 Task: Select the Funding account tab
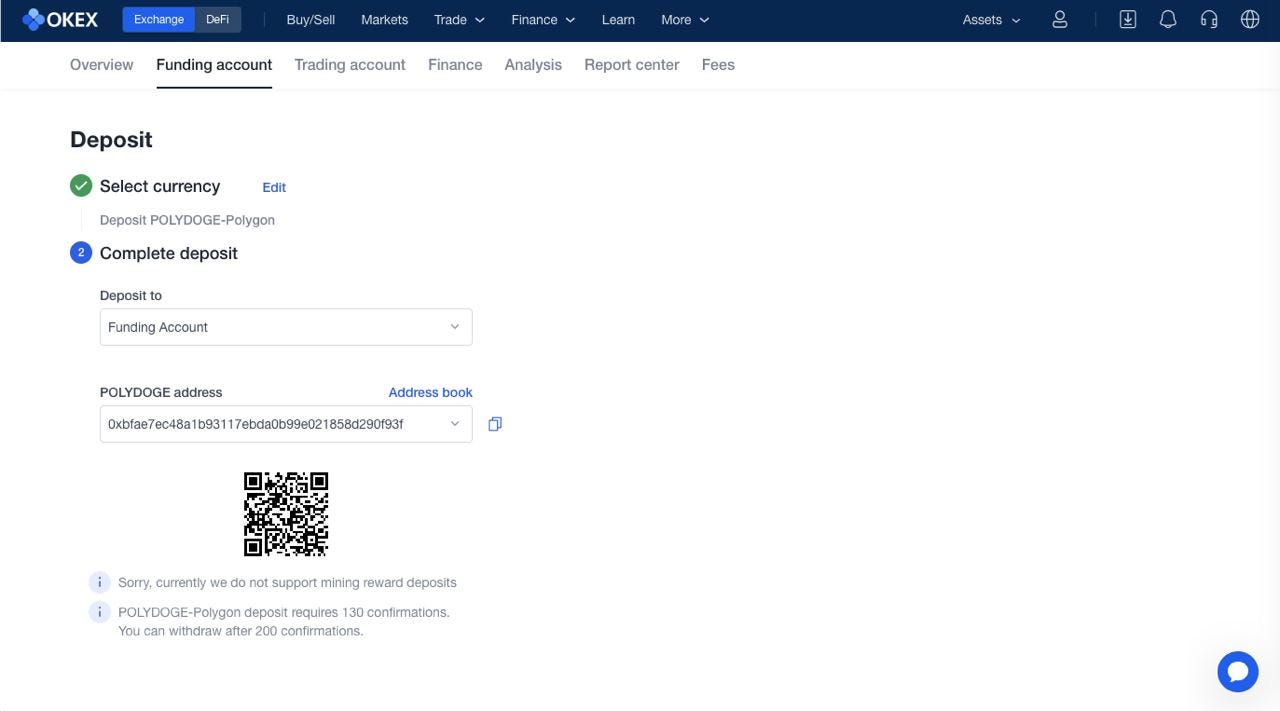coord(214,64)
